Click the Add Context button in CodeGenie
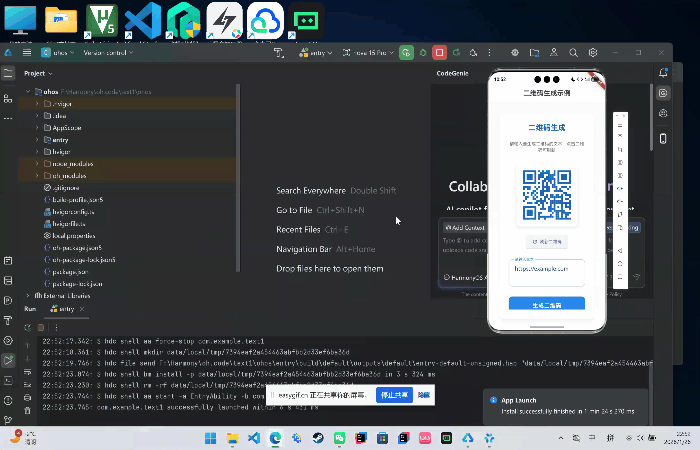 pyautogui.click(x=464, y=228)
